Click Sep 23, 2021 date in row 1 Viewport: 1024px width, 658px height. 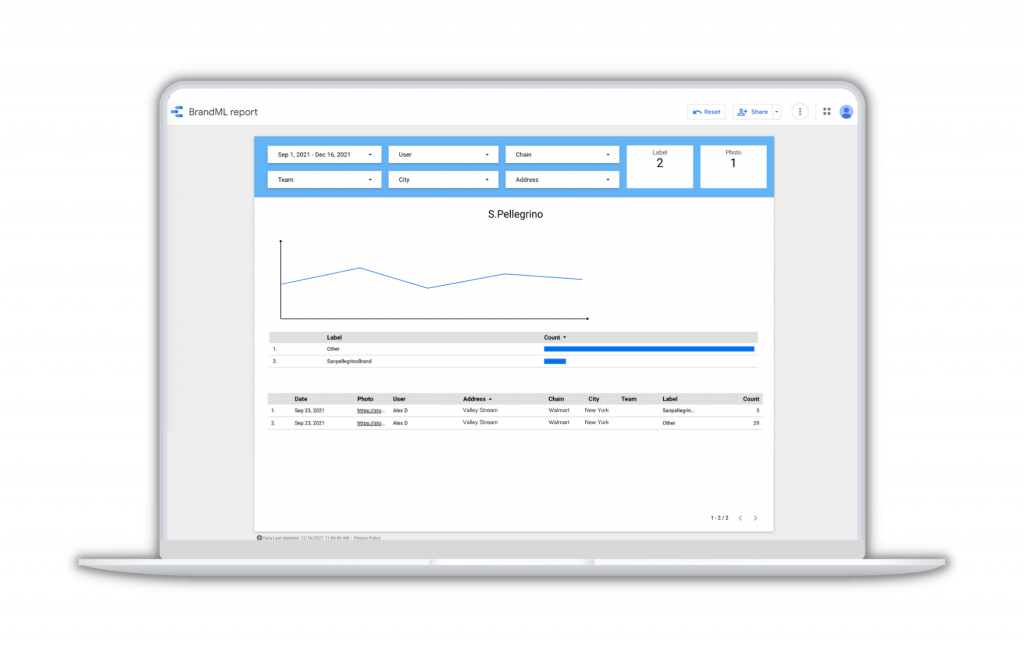[x=309, y=411]
